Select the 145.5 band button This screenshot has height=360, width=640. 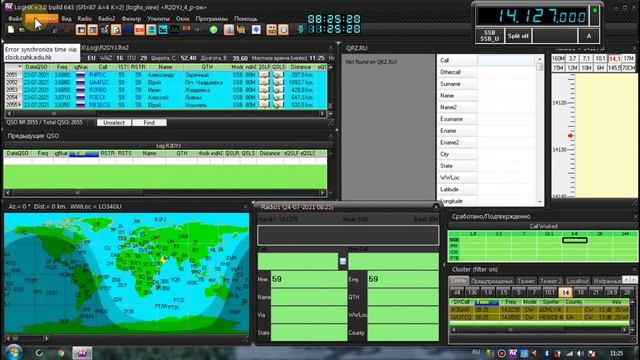(614, 68)
